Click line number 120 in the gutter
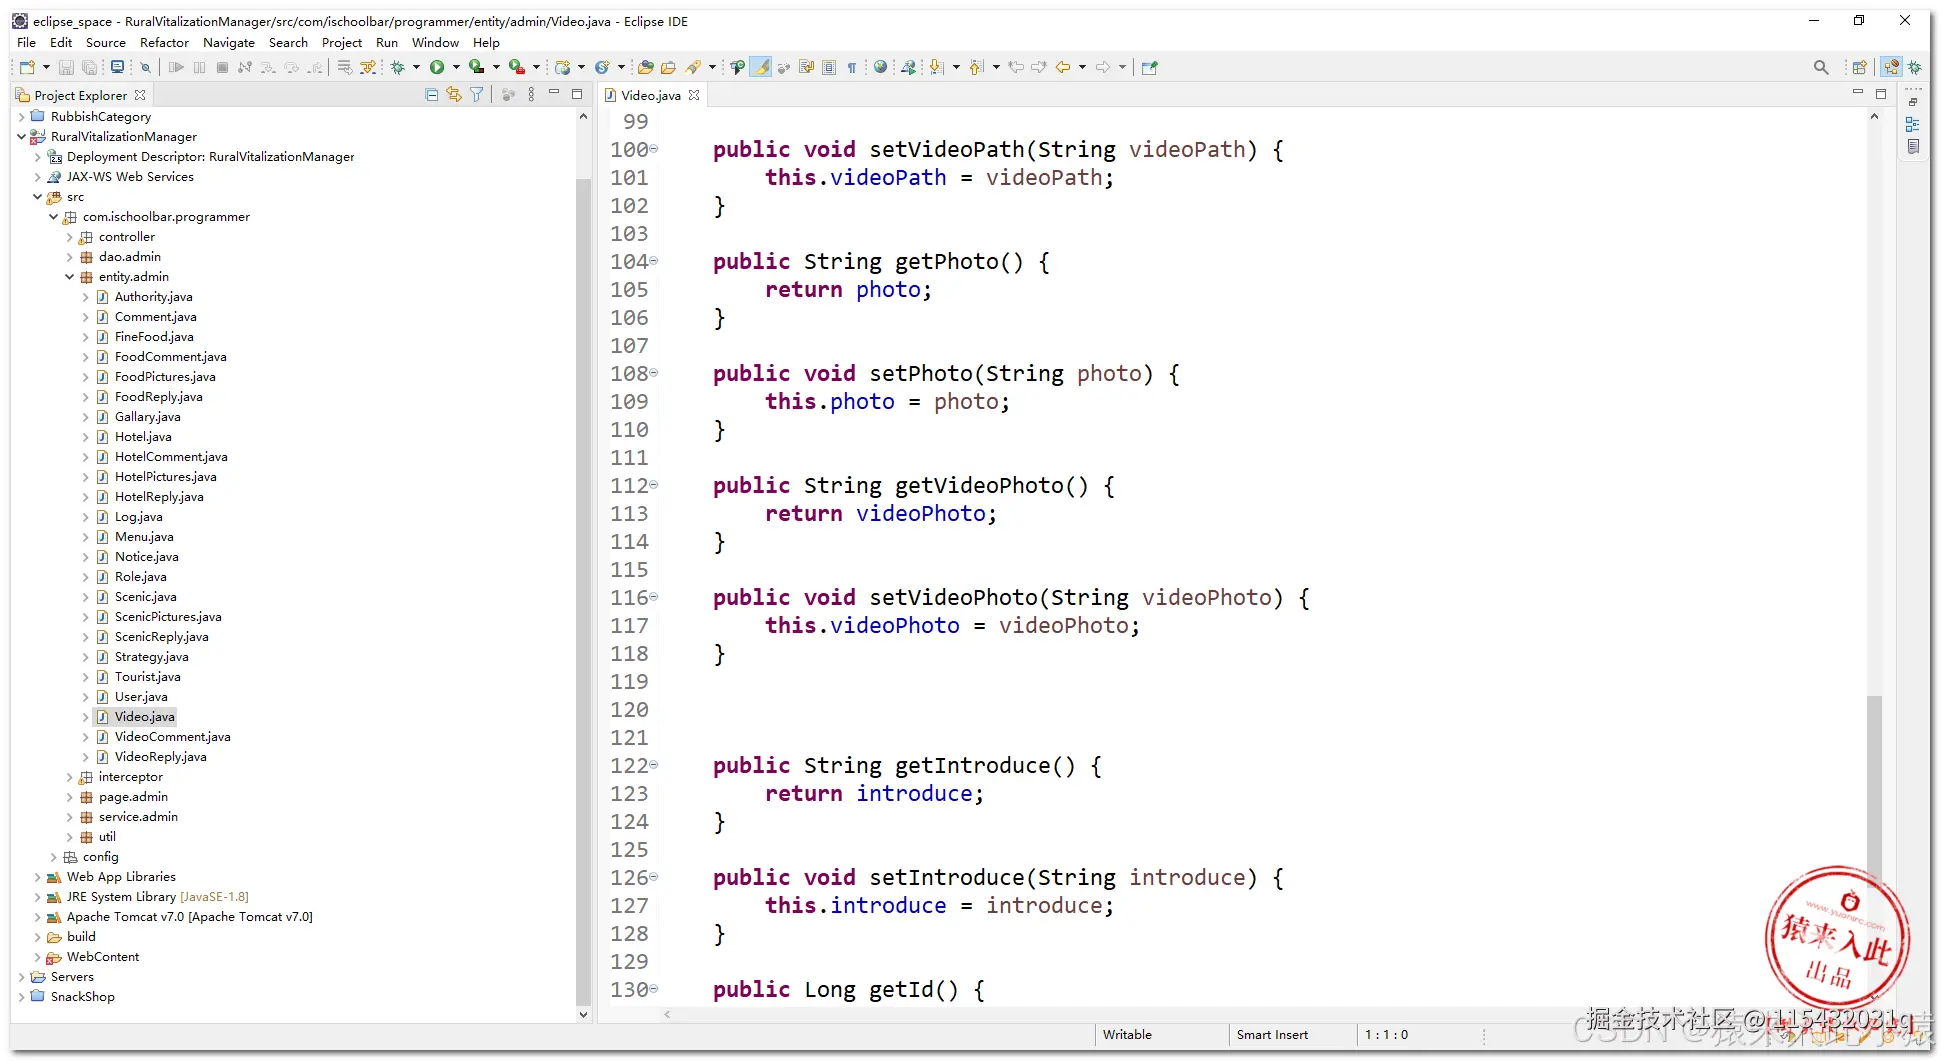Viewport: 1941px width, 1061px height. click(x=630, y=709)
